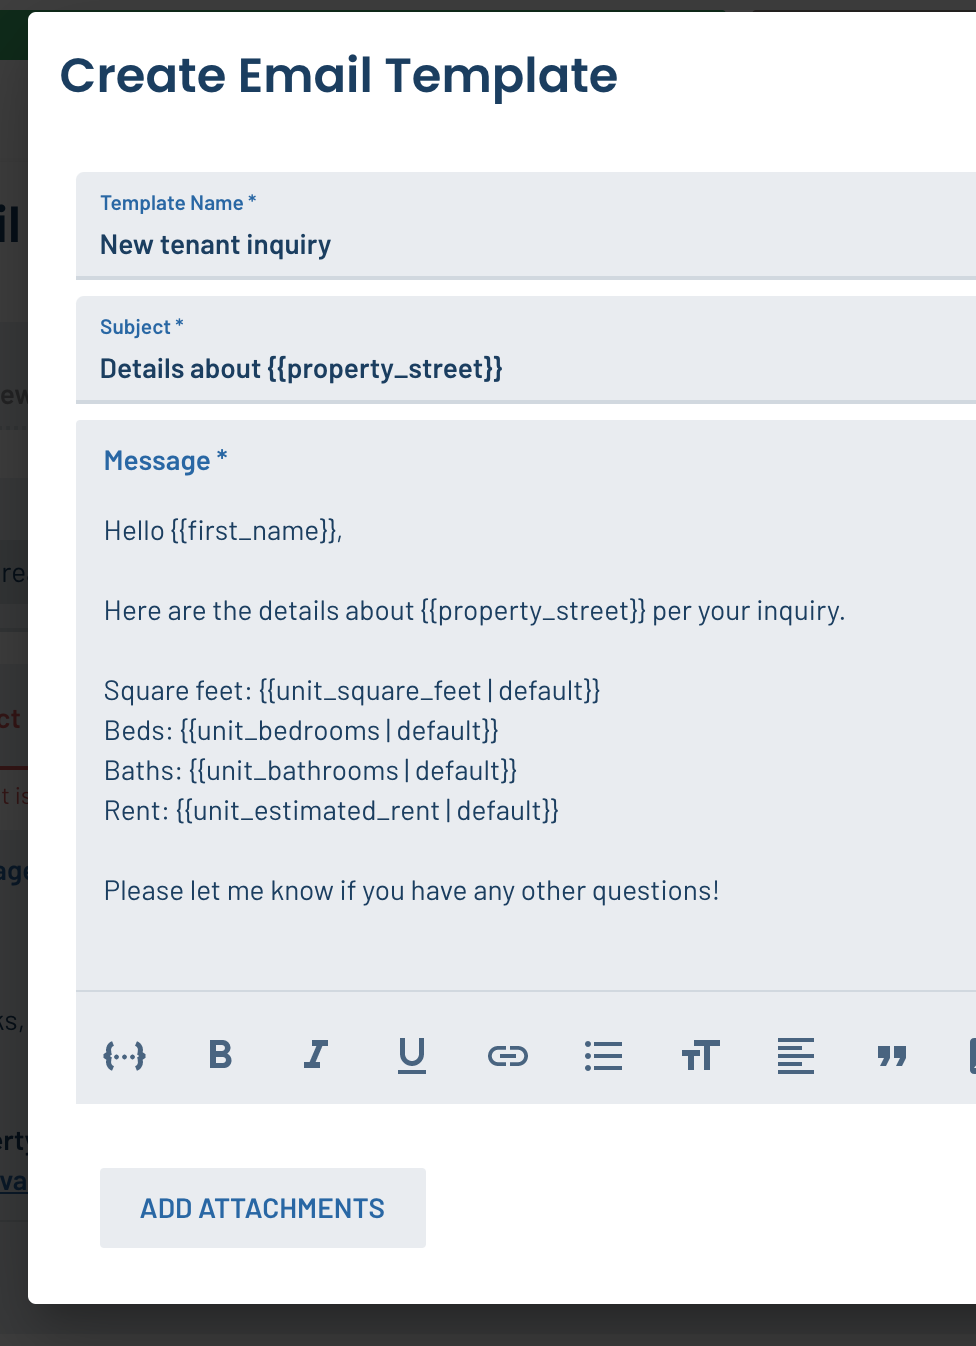Edit the Template Name field
The image size is (976, 1346).
click(x=526, y=226)
